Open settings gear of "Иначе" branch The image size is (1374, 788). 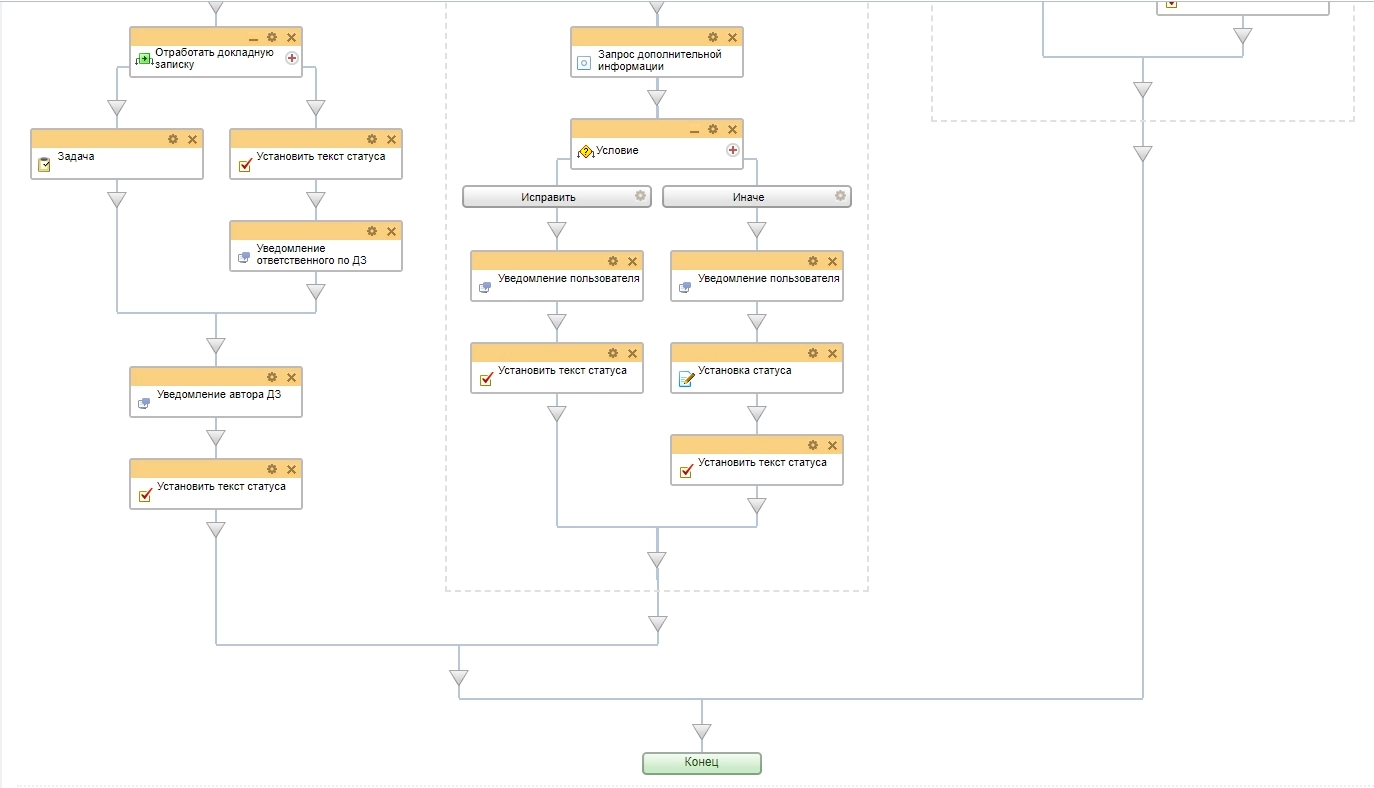pos(840,196)
